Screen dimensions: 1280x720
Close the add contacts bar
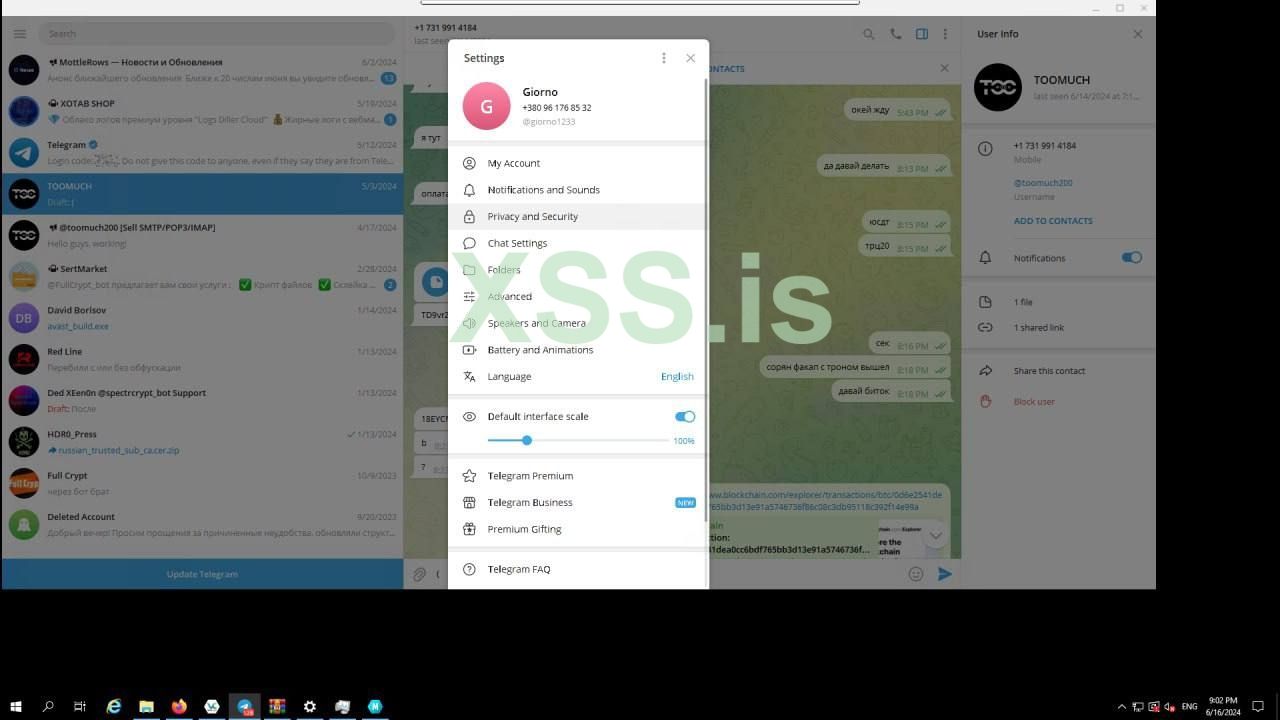coord(944,68)
